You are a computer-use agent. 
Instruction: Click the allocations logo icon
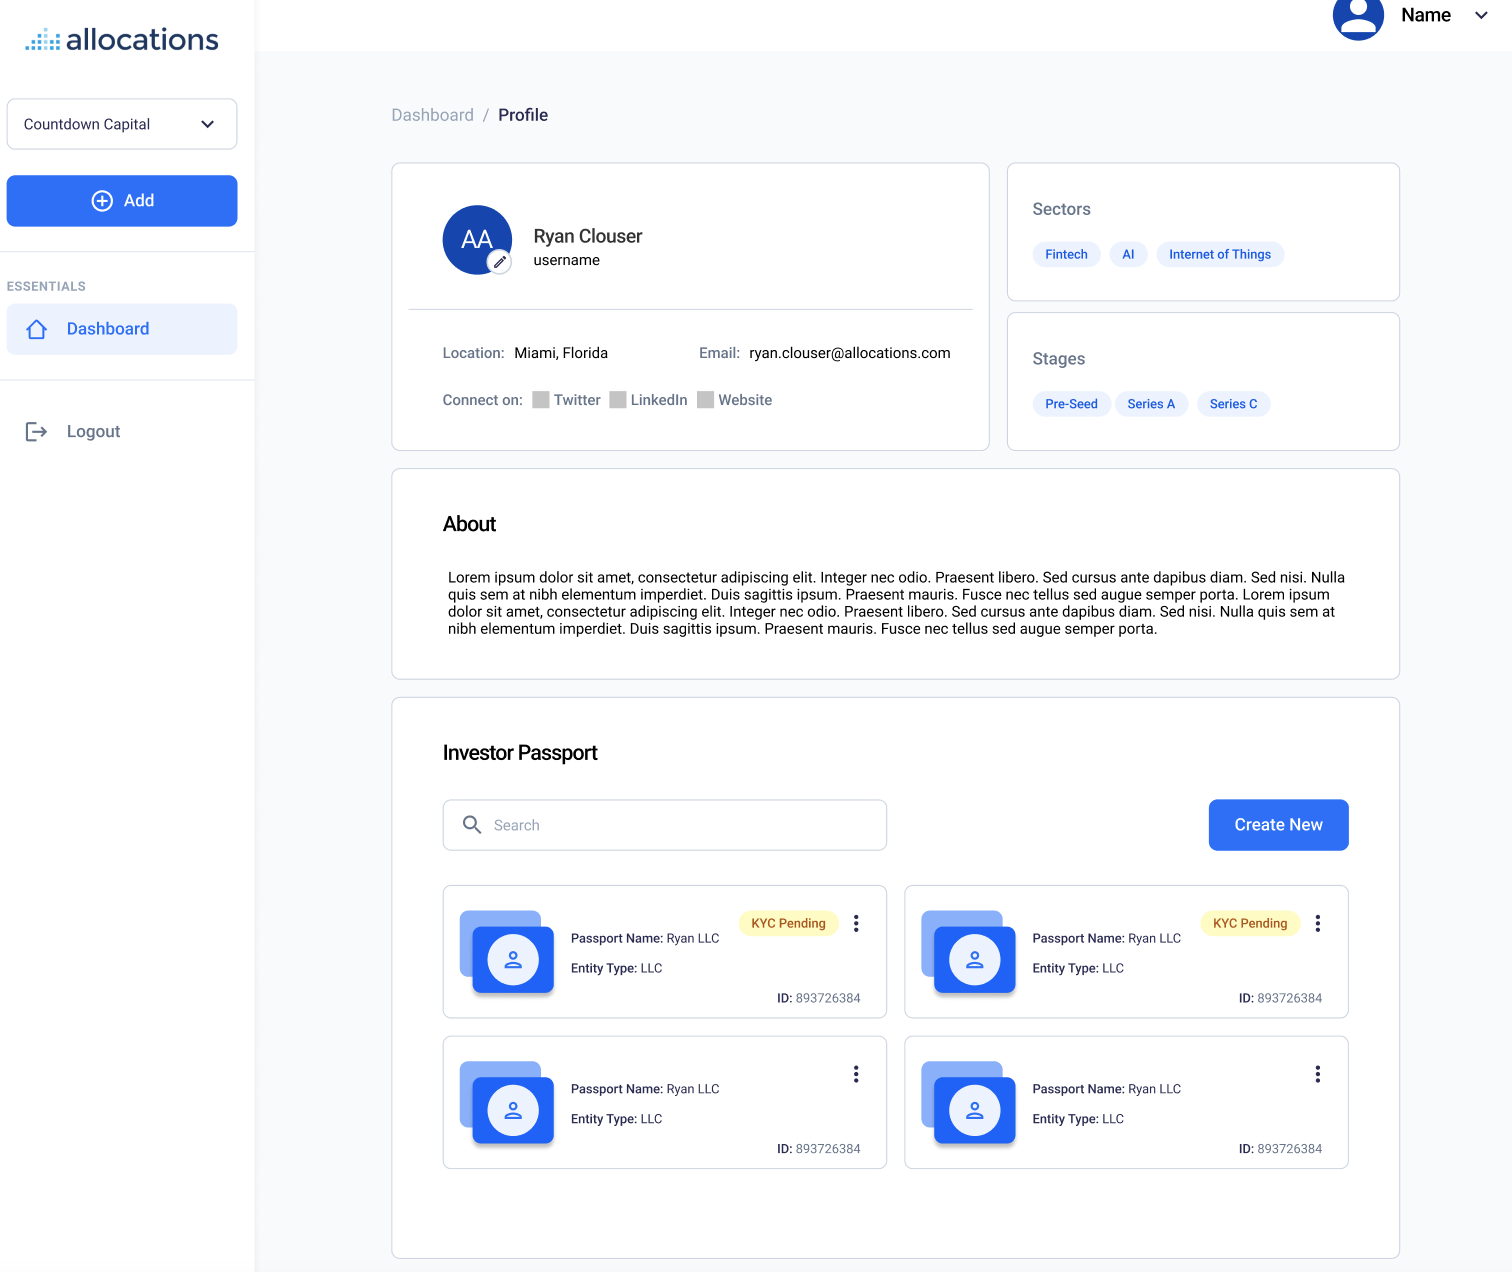coord(41,38)
